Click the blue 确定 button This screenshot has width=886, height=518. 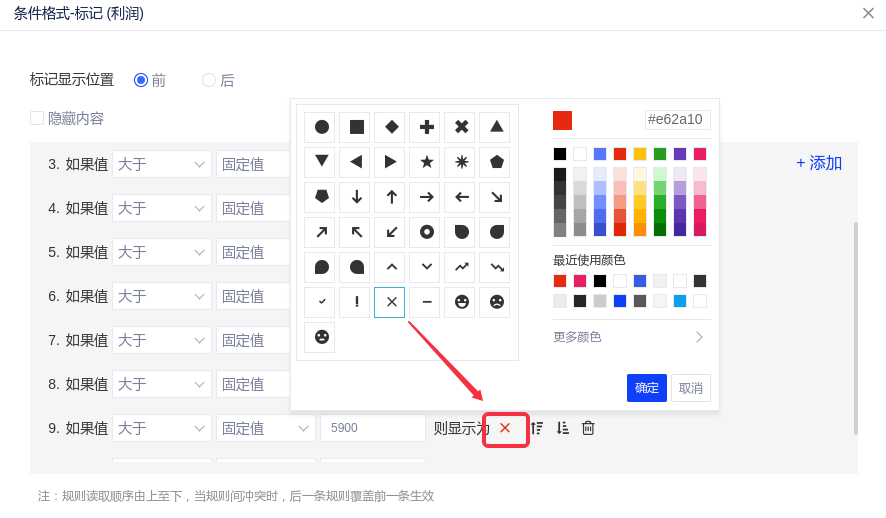pos(647,388)
